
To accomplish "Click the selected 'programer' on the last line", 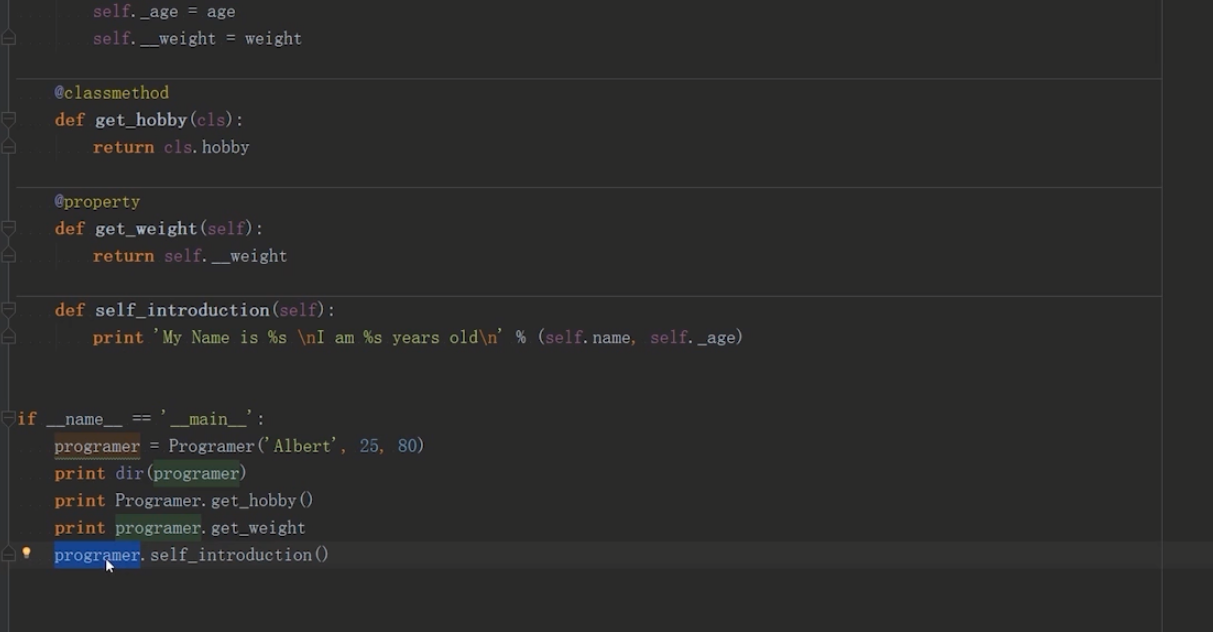I will click(97, 555).
